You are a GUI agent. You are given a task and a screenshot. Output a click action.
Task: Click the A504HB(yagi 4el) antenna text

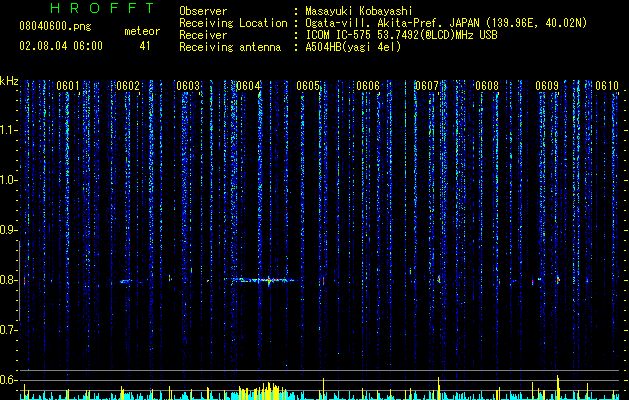353,47
